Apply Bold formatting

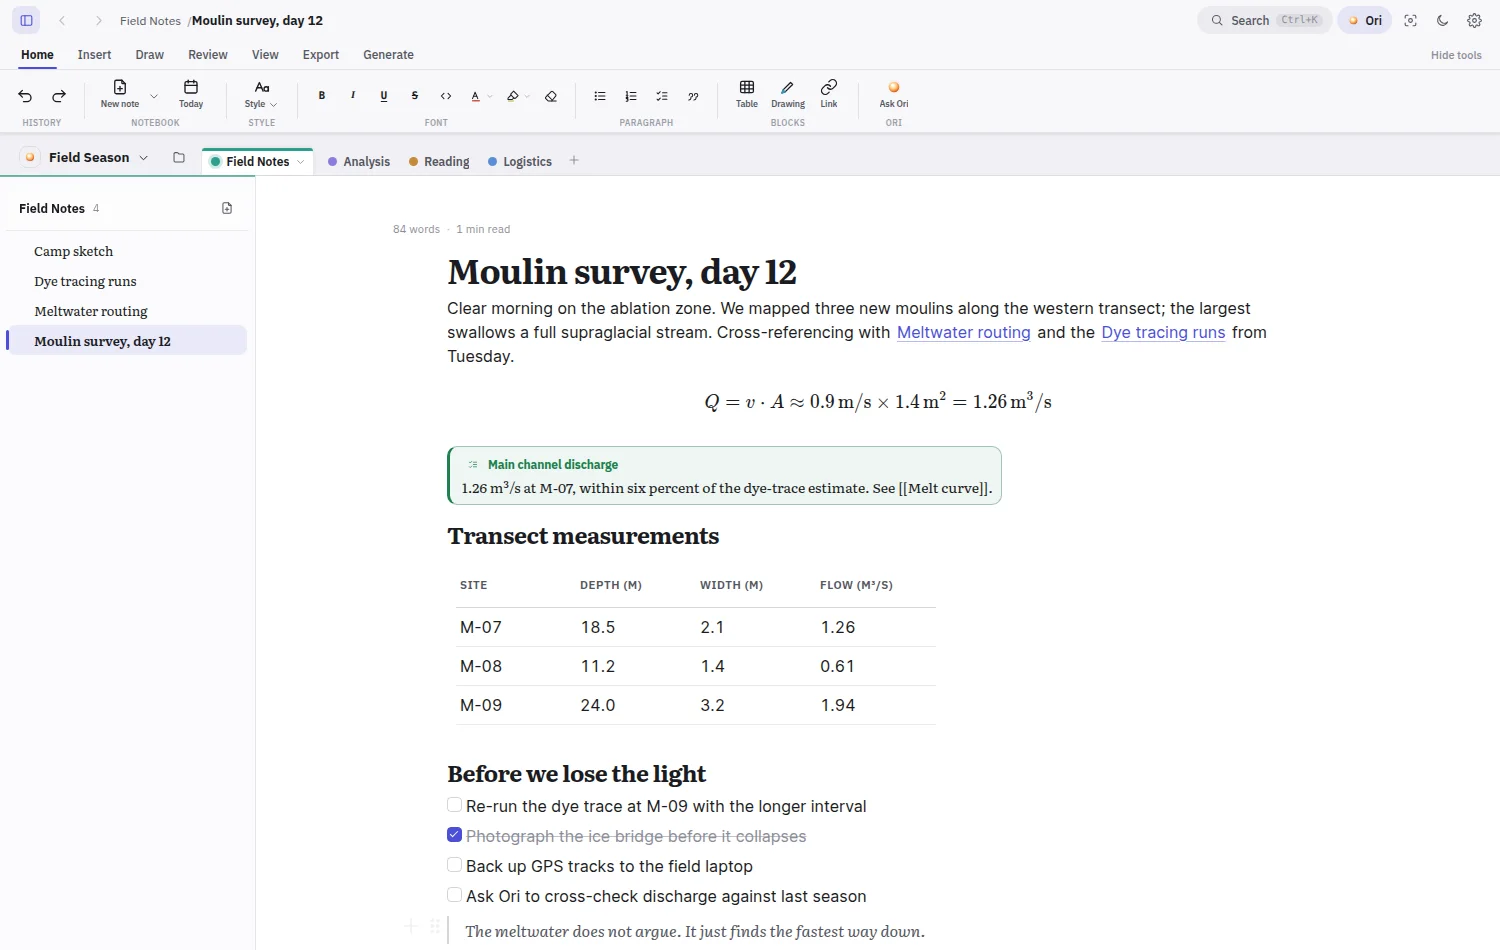pyautogui.click(x=322, y=96)
